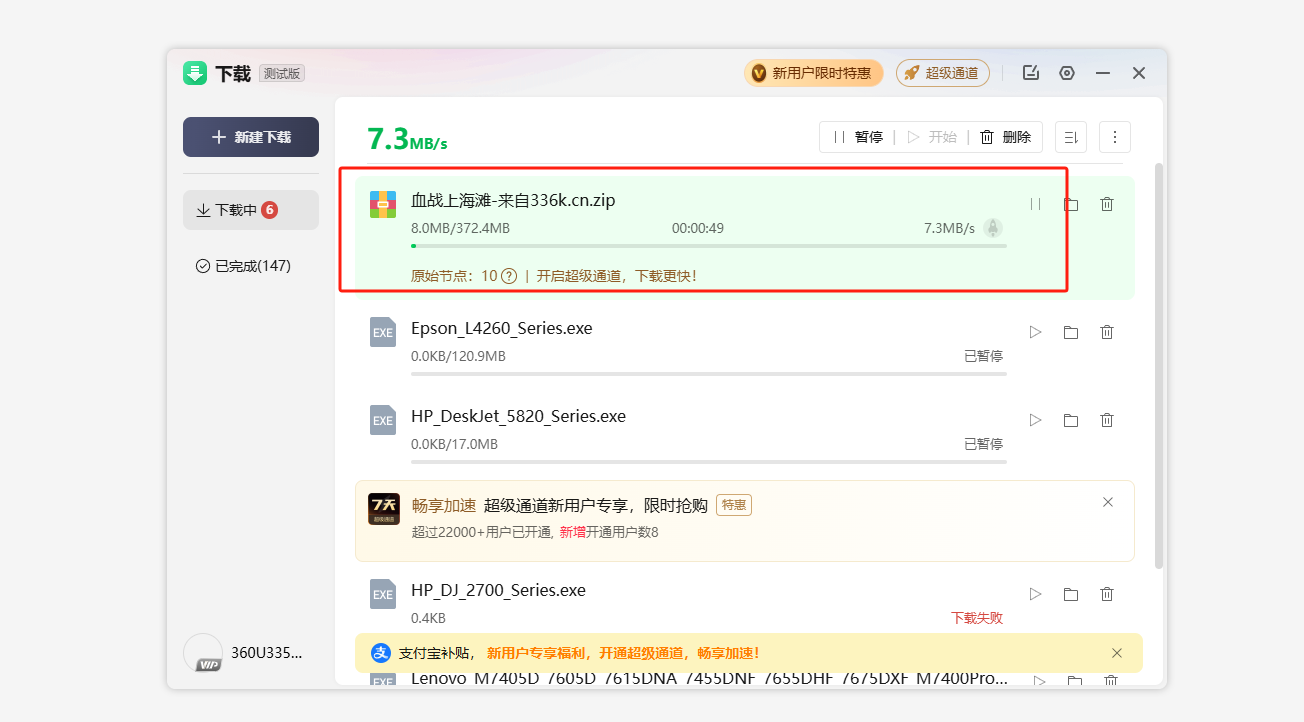Click the red 6 badge on 下载中
This screenshot has height=722, width=1304.
click(270, 210)
